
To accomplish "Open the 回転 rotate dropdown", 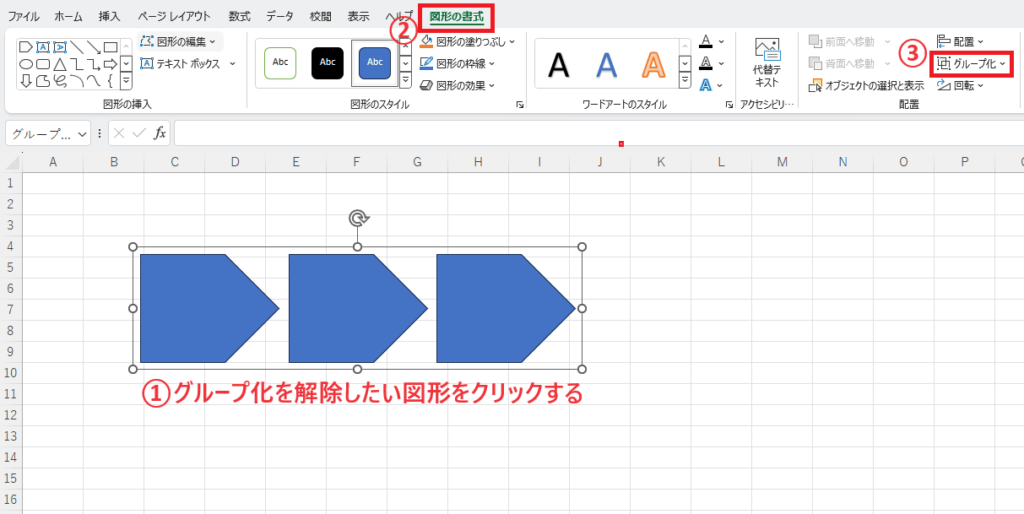I will [961, 85].
